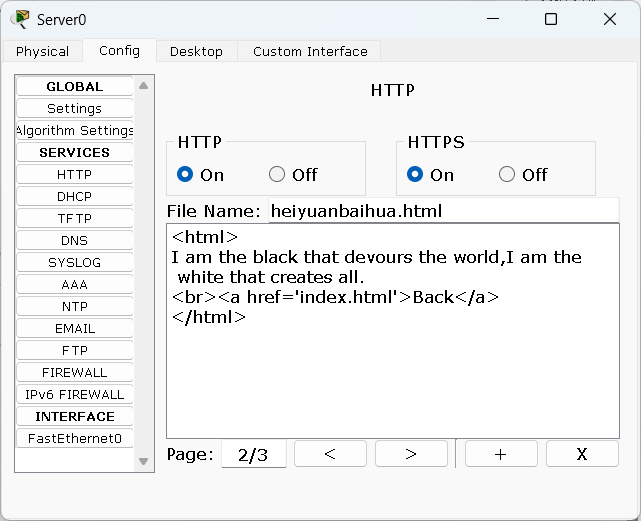Screen dimensions: 641x521
Task: Select TFTP service in sidebar
Action: tap(74, 219)
